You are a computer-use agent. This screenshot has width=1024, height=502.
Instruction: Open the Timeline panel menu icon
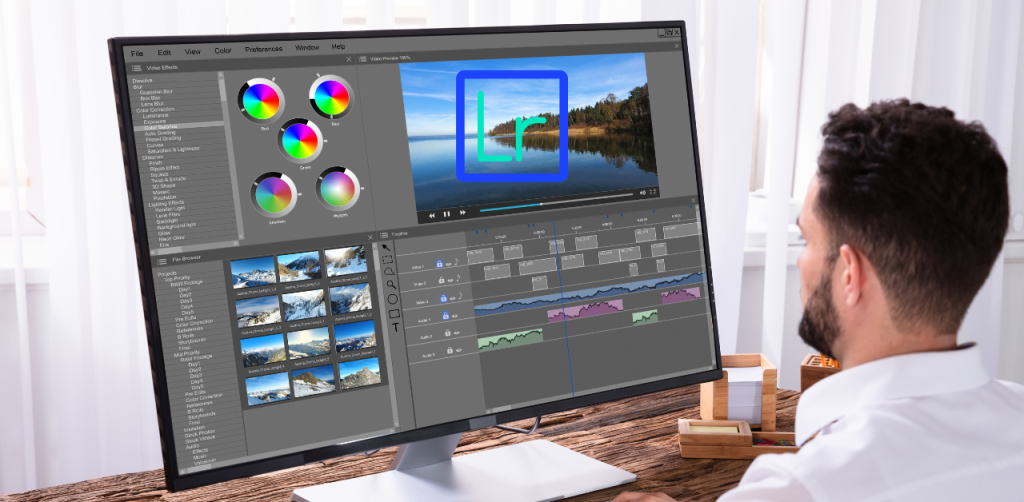385,232
